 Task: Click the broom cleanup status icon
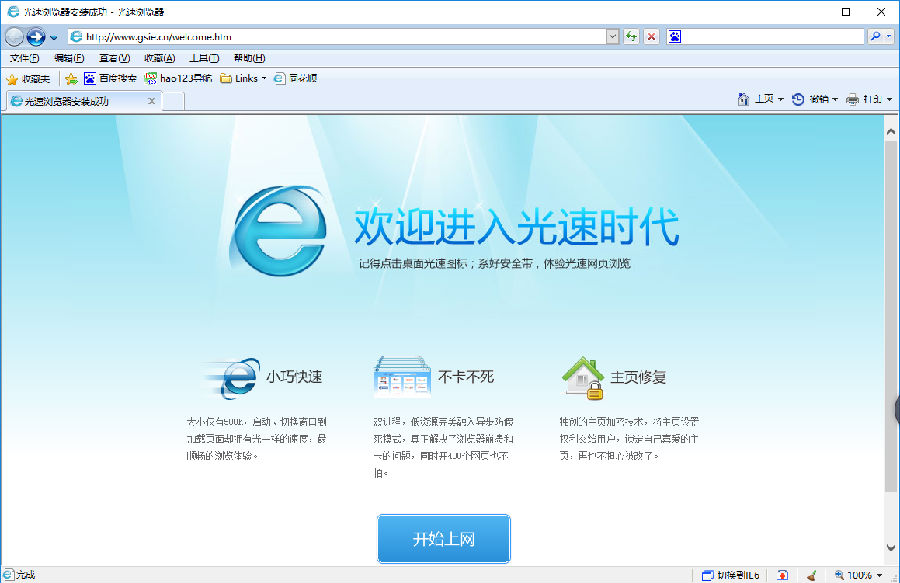click(812, 575)
